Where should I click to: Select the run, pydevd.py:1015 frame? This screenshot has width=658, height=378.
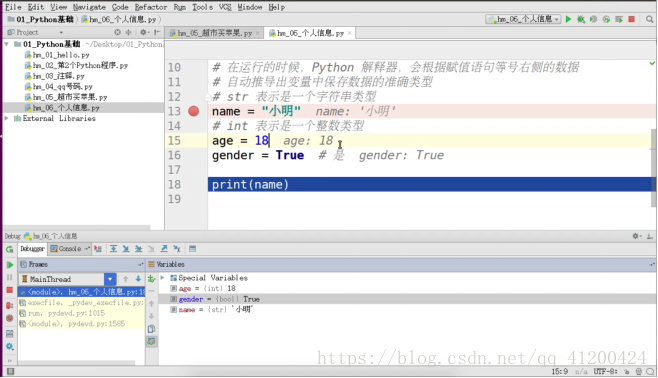(x=81, y=313)
